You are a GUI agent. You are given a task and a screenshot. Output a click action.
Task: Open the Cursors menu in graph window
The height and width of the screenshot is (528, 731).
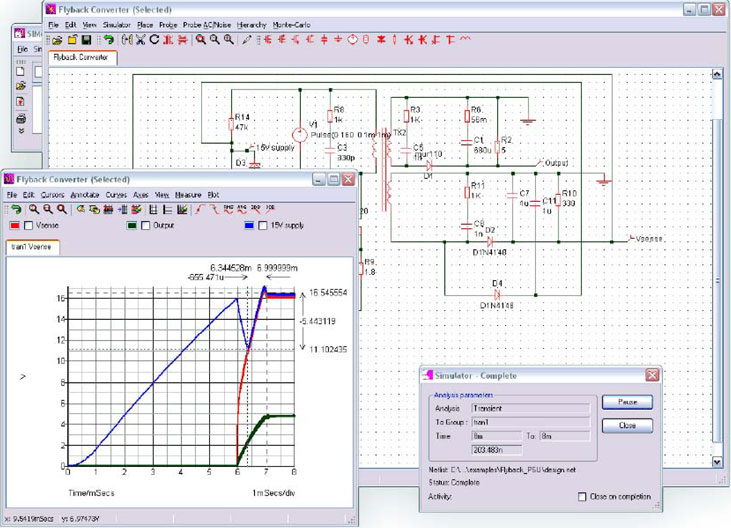[x=52, y=194]
